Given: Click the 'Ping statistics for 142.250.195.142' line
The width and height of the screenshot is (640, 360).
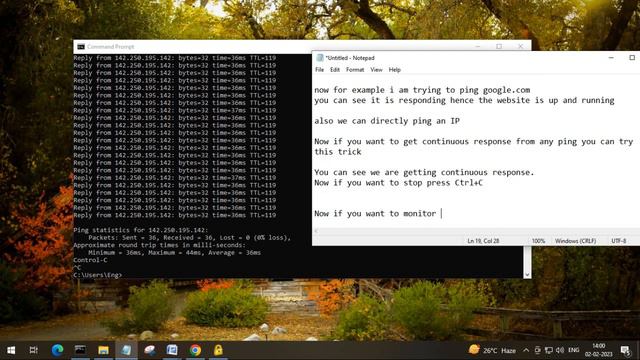Looking at the screenshot, I should (x=141, y=230).
